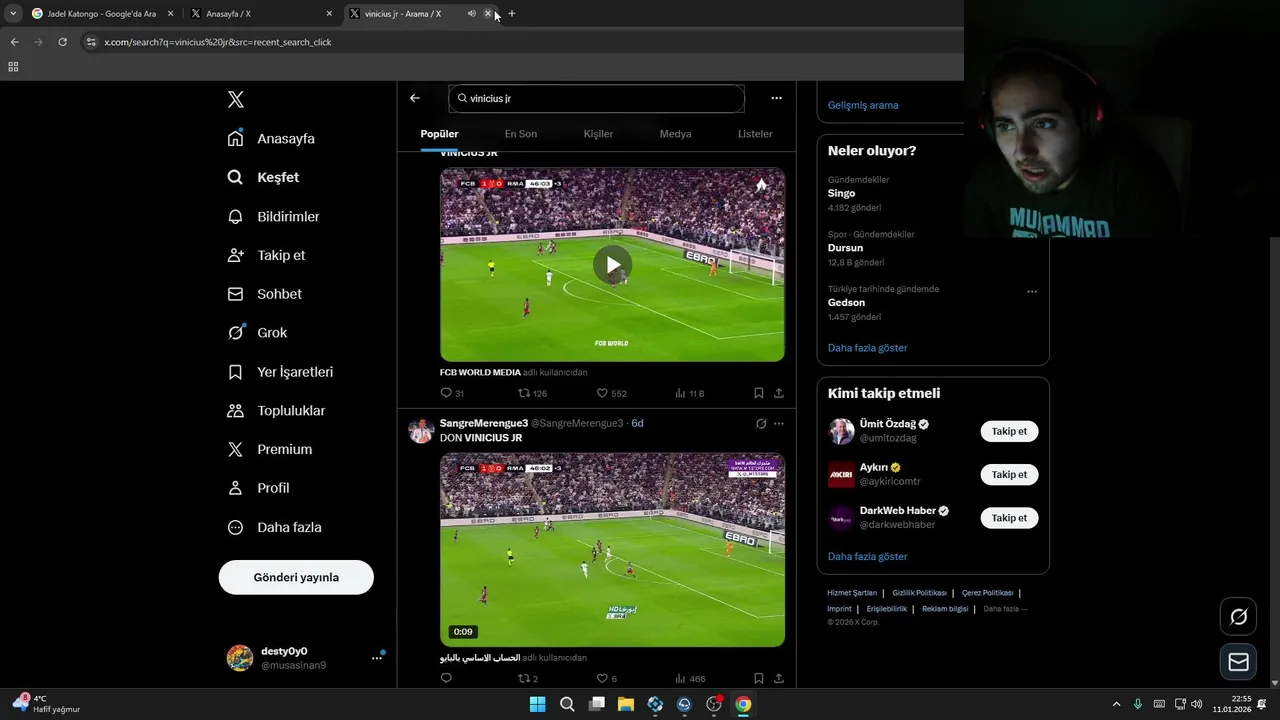Open floating Grok button at right
Viewport: 1280px width, 720px height.
coord(1238,617)
